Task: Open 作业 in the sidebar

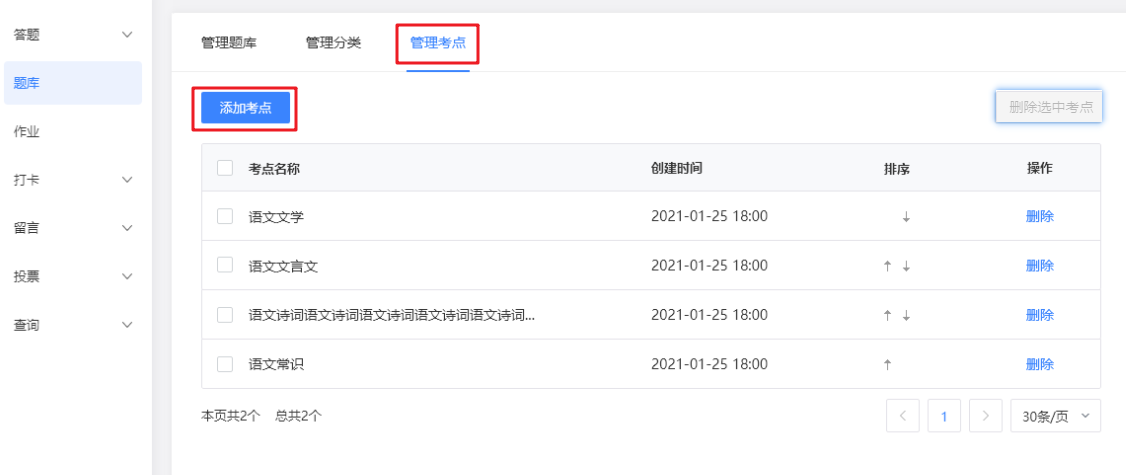Action: (x=27, y=132)
